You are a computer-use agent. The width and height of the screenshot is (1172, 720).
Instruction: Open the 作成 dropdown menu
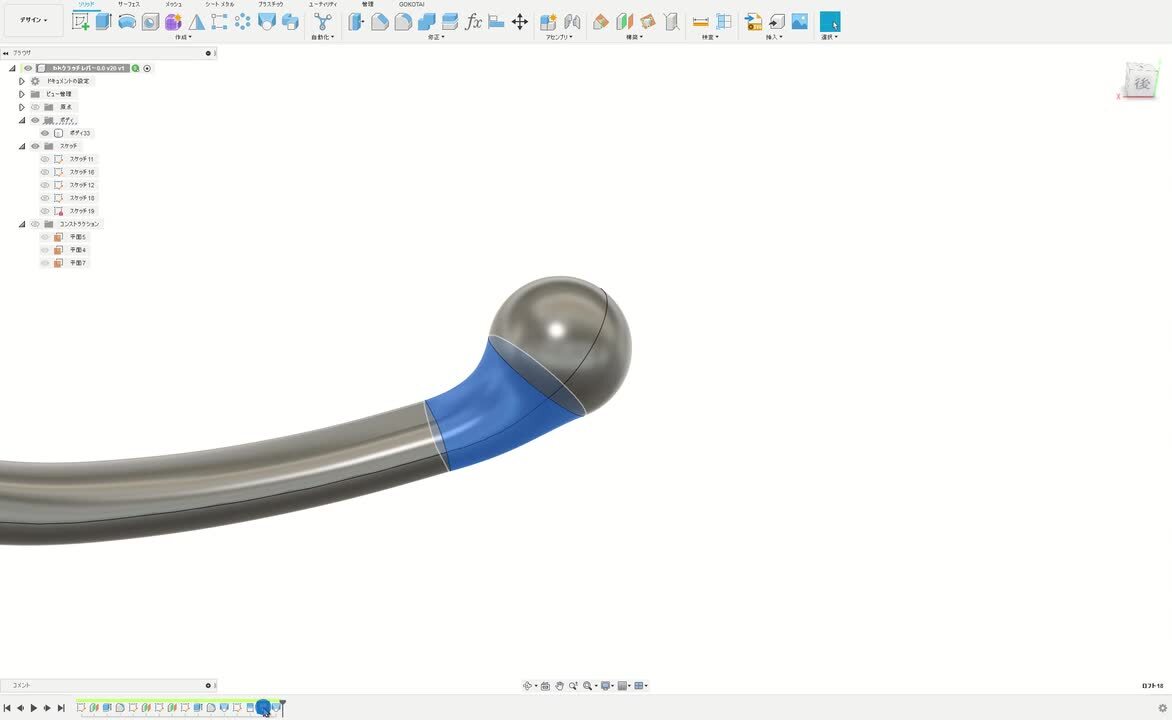(x=182, y=37)
